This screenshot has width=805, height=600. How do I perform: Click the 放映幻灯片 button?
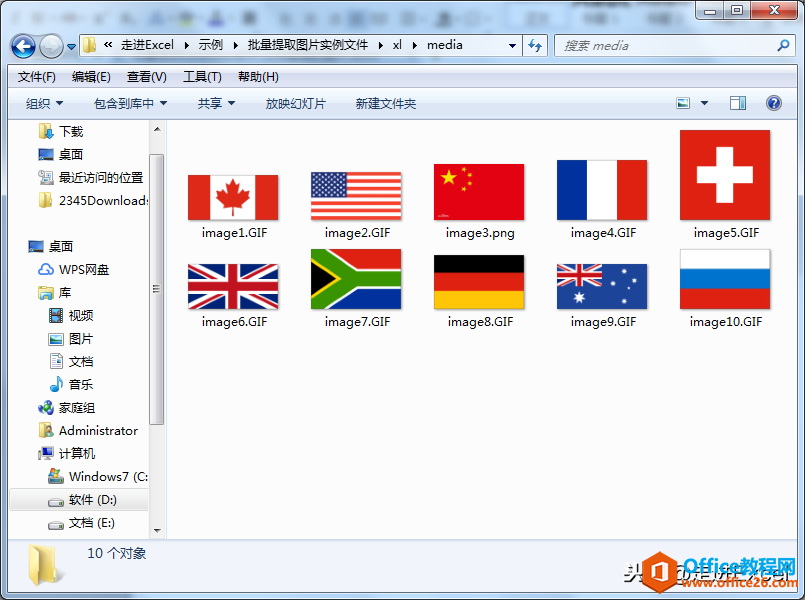[296, 104]
